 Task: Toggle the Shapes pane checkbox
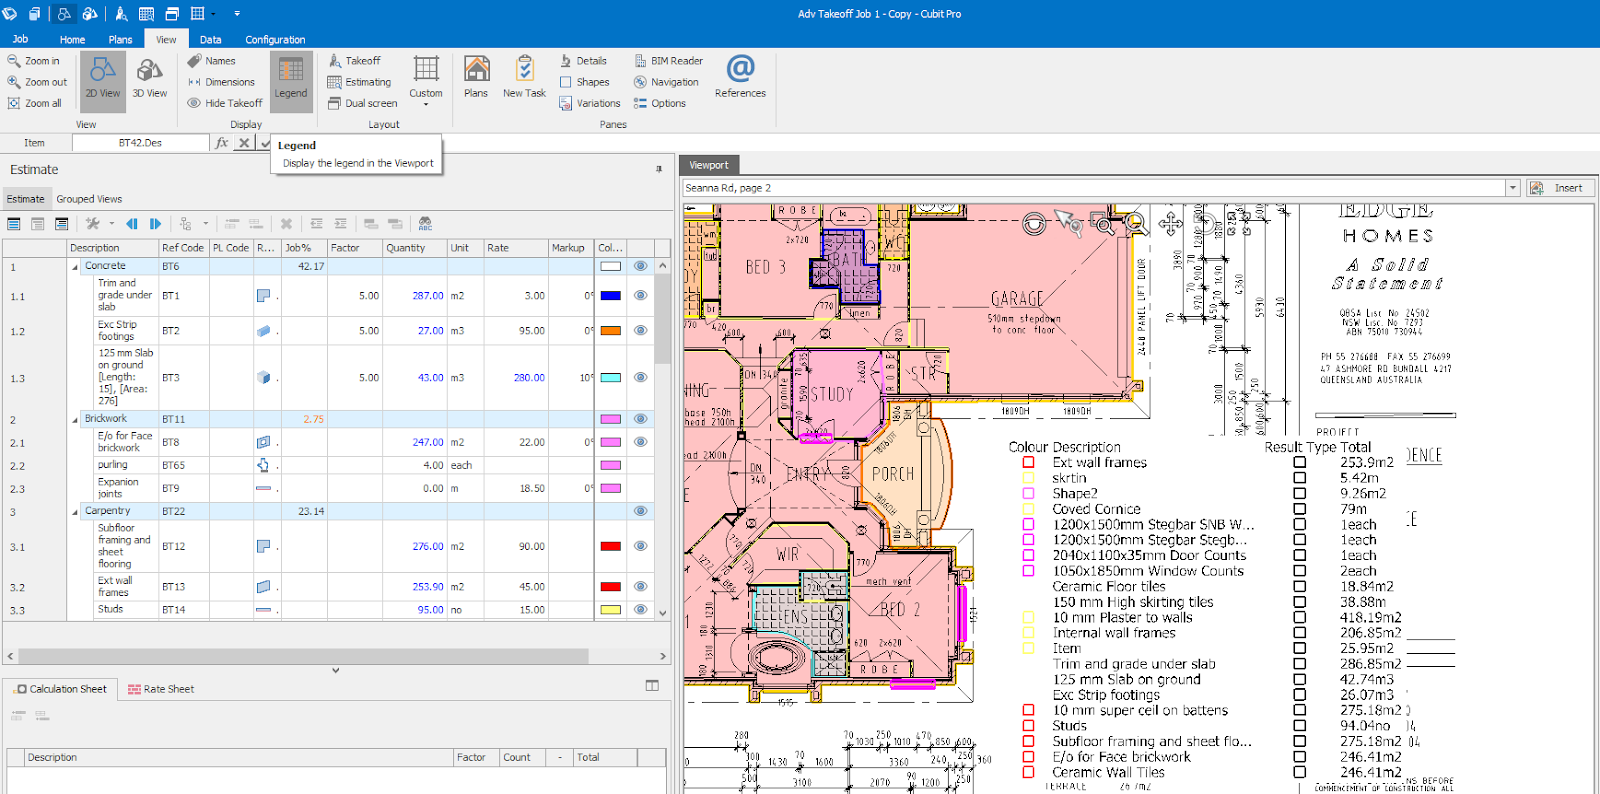[x=566, y=82]
